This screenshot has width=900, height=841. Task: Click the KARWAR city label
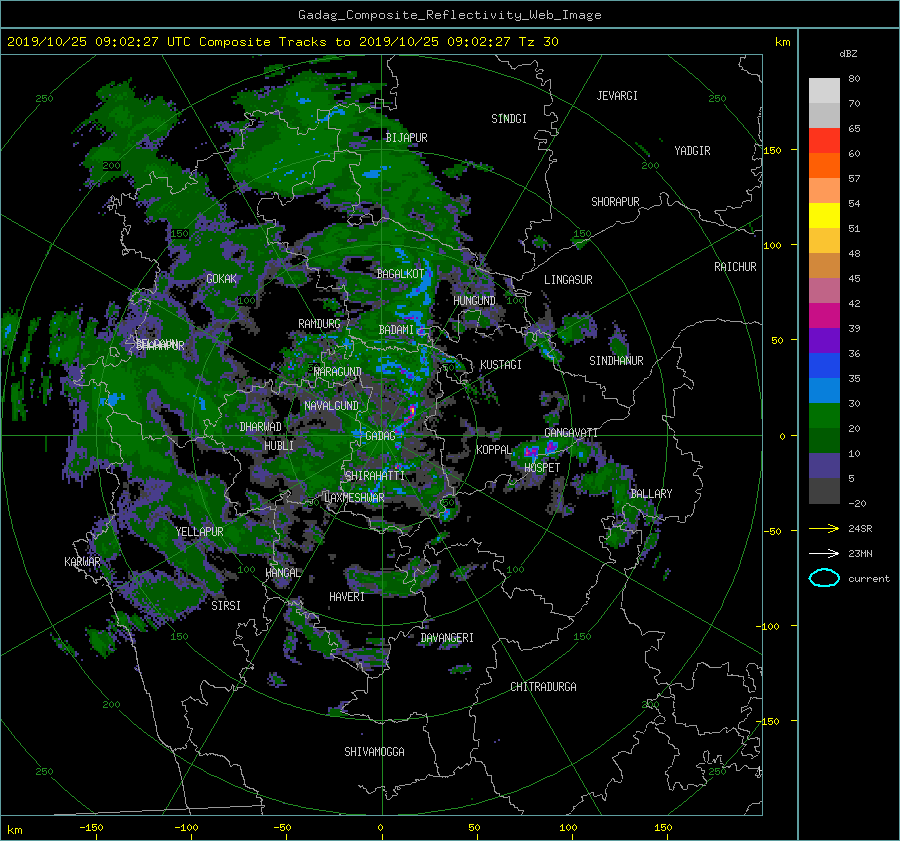(82, 561)
